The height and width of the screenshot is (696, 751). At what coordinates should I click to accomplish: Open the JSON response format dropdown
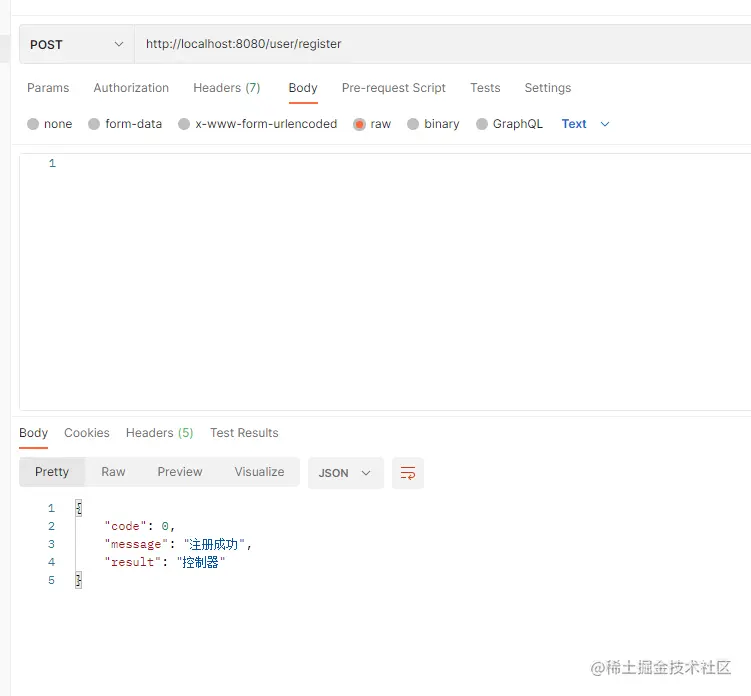pyautogui.click(x=345, y=473)
